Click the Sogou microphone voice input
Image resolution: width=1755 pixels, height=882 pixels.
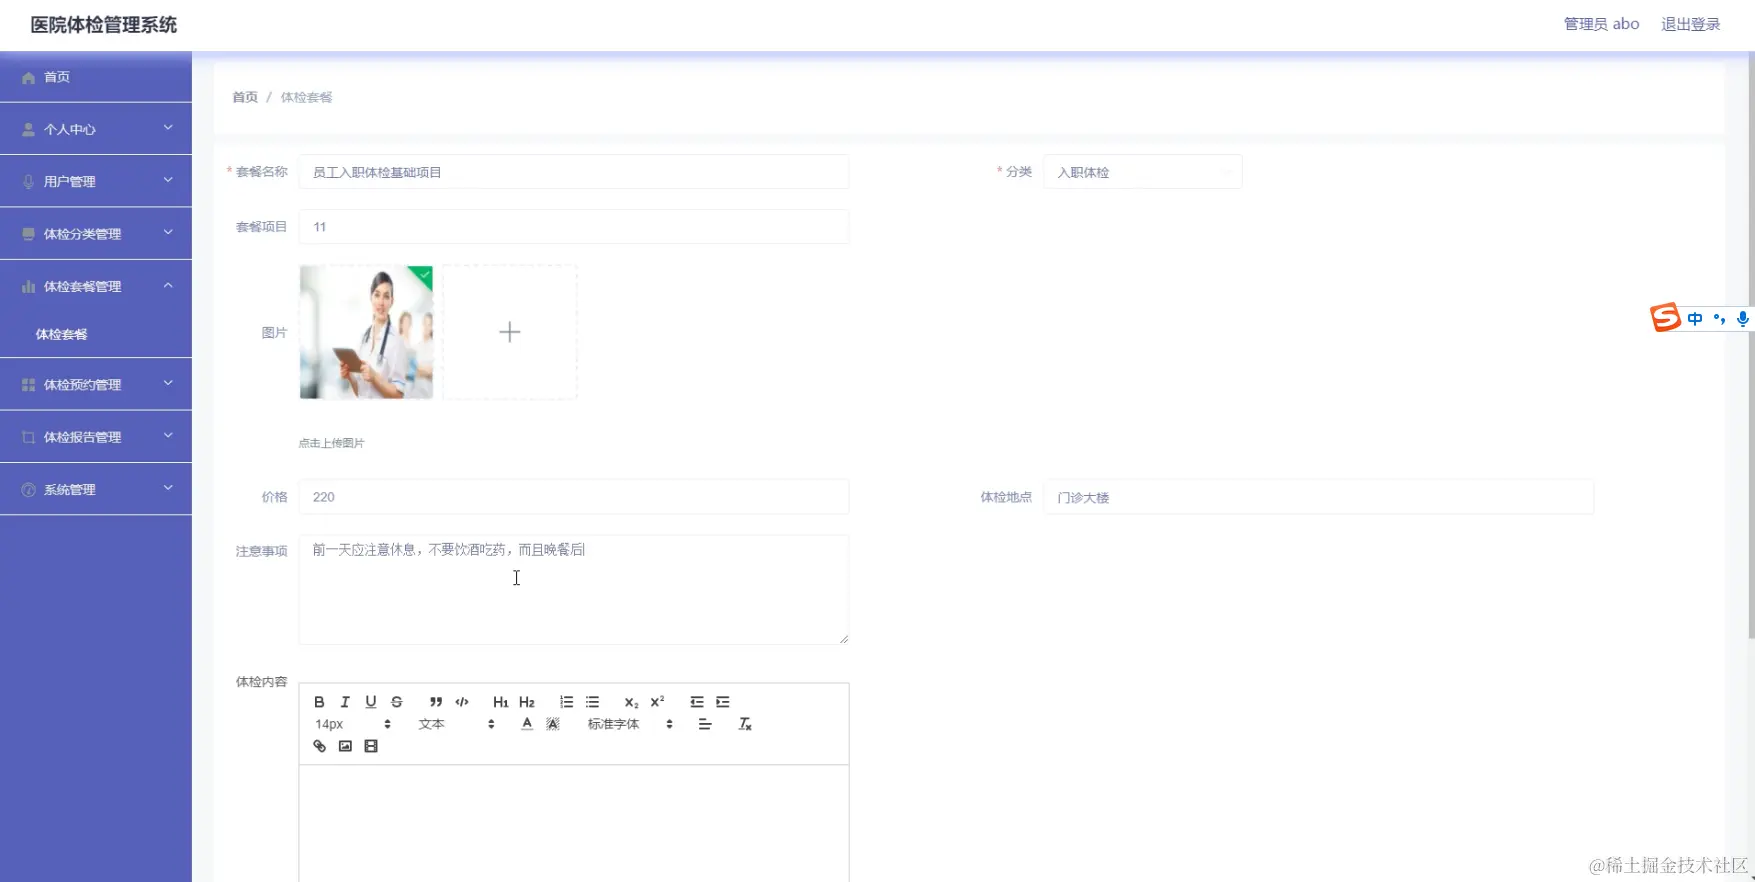tap(1742, 319)
